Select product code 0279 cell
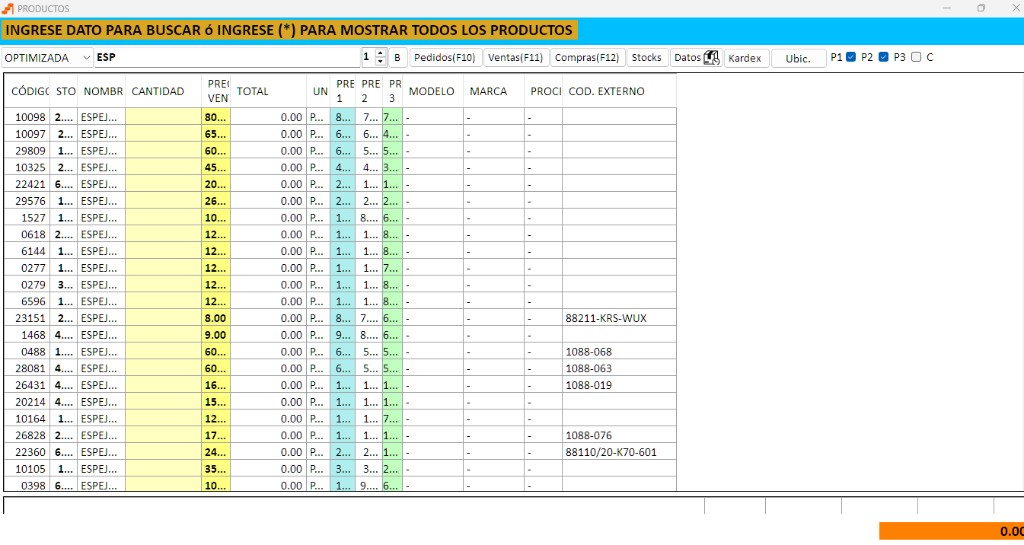This screenshot has width=1024, height=545. [x=27, y=285]
